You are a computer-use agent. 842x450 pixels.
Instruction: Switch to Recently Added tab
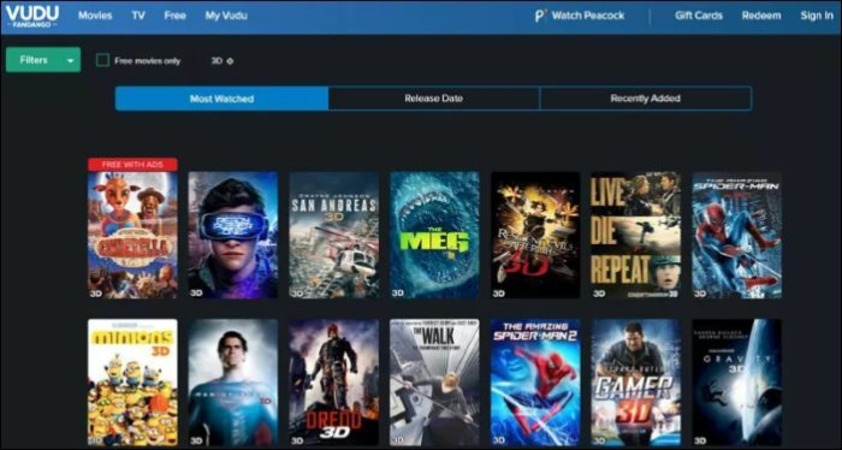pos(645,99)
